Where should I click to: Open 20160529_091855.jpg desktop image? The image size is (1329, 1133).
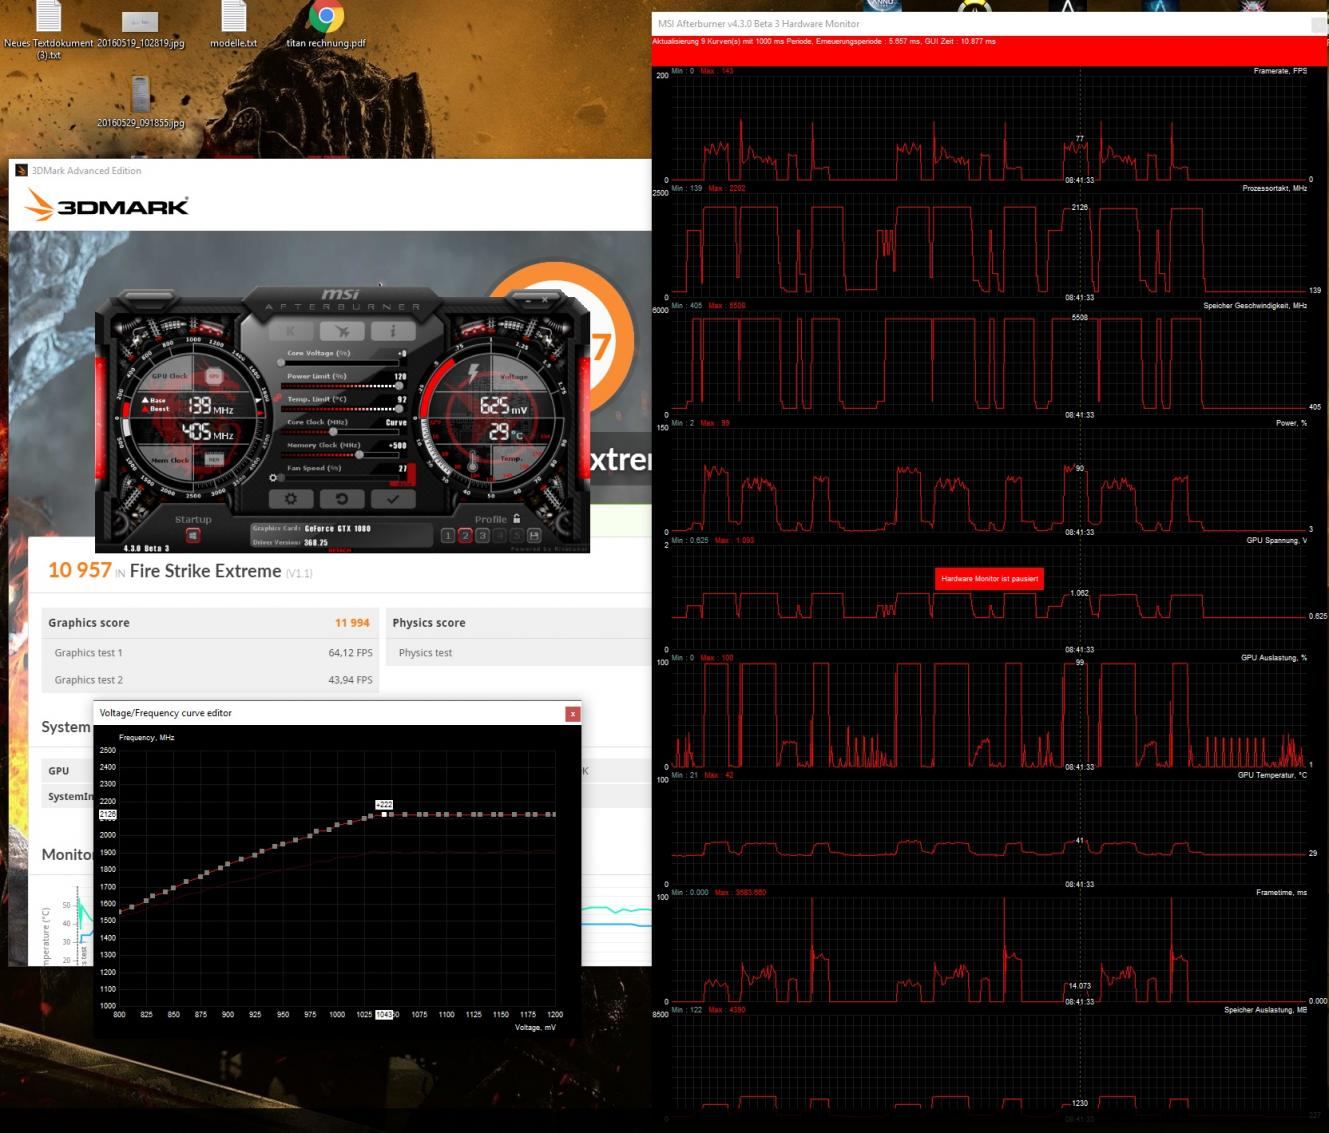click(140, 102)
